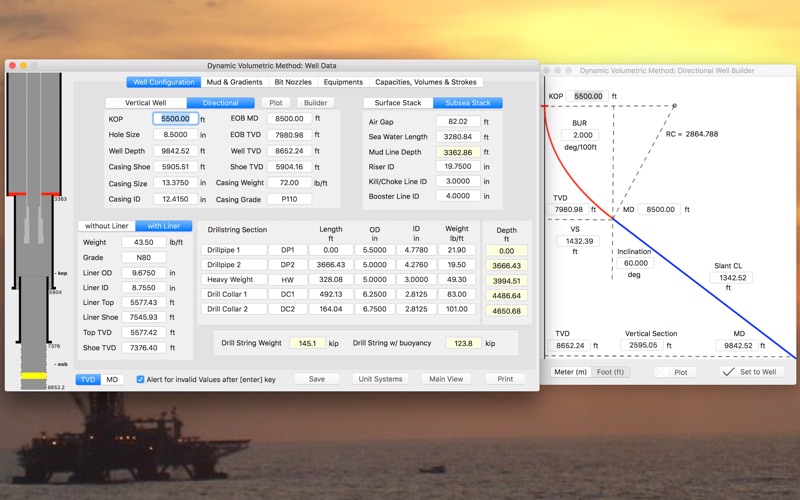Click the Slant CL field in Builder
This screenshot has height=500, width=800.
[x=731, y=278]
